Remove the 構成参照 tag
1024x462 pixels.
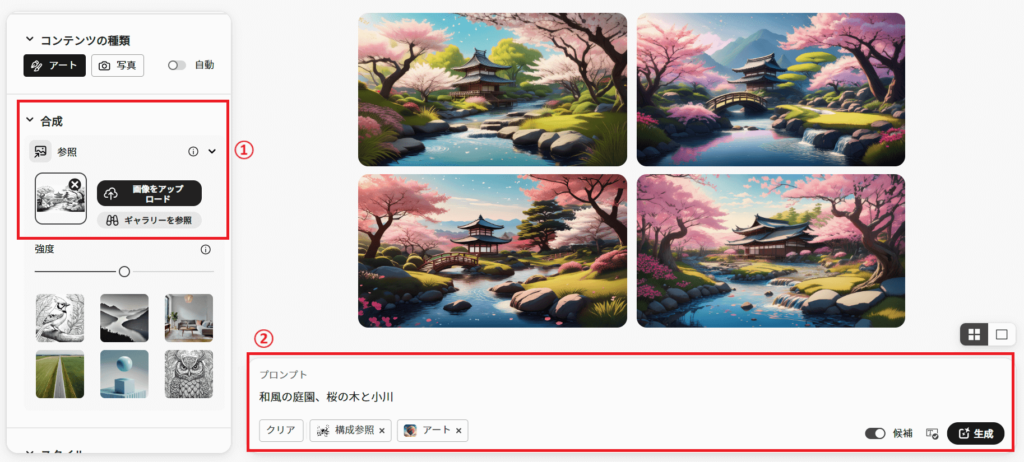(382, 431)
